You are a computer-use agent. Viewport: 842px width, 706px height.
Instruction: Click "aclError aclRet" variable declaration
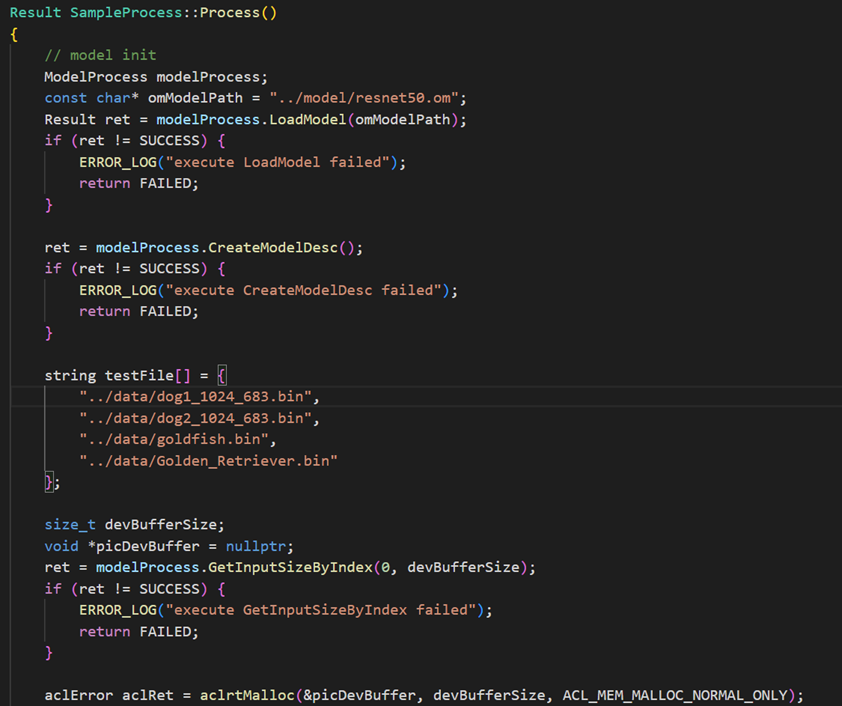click(x=109, y=695)
